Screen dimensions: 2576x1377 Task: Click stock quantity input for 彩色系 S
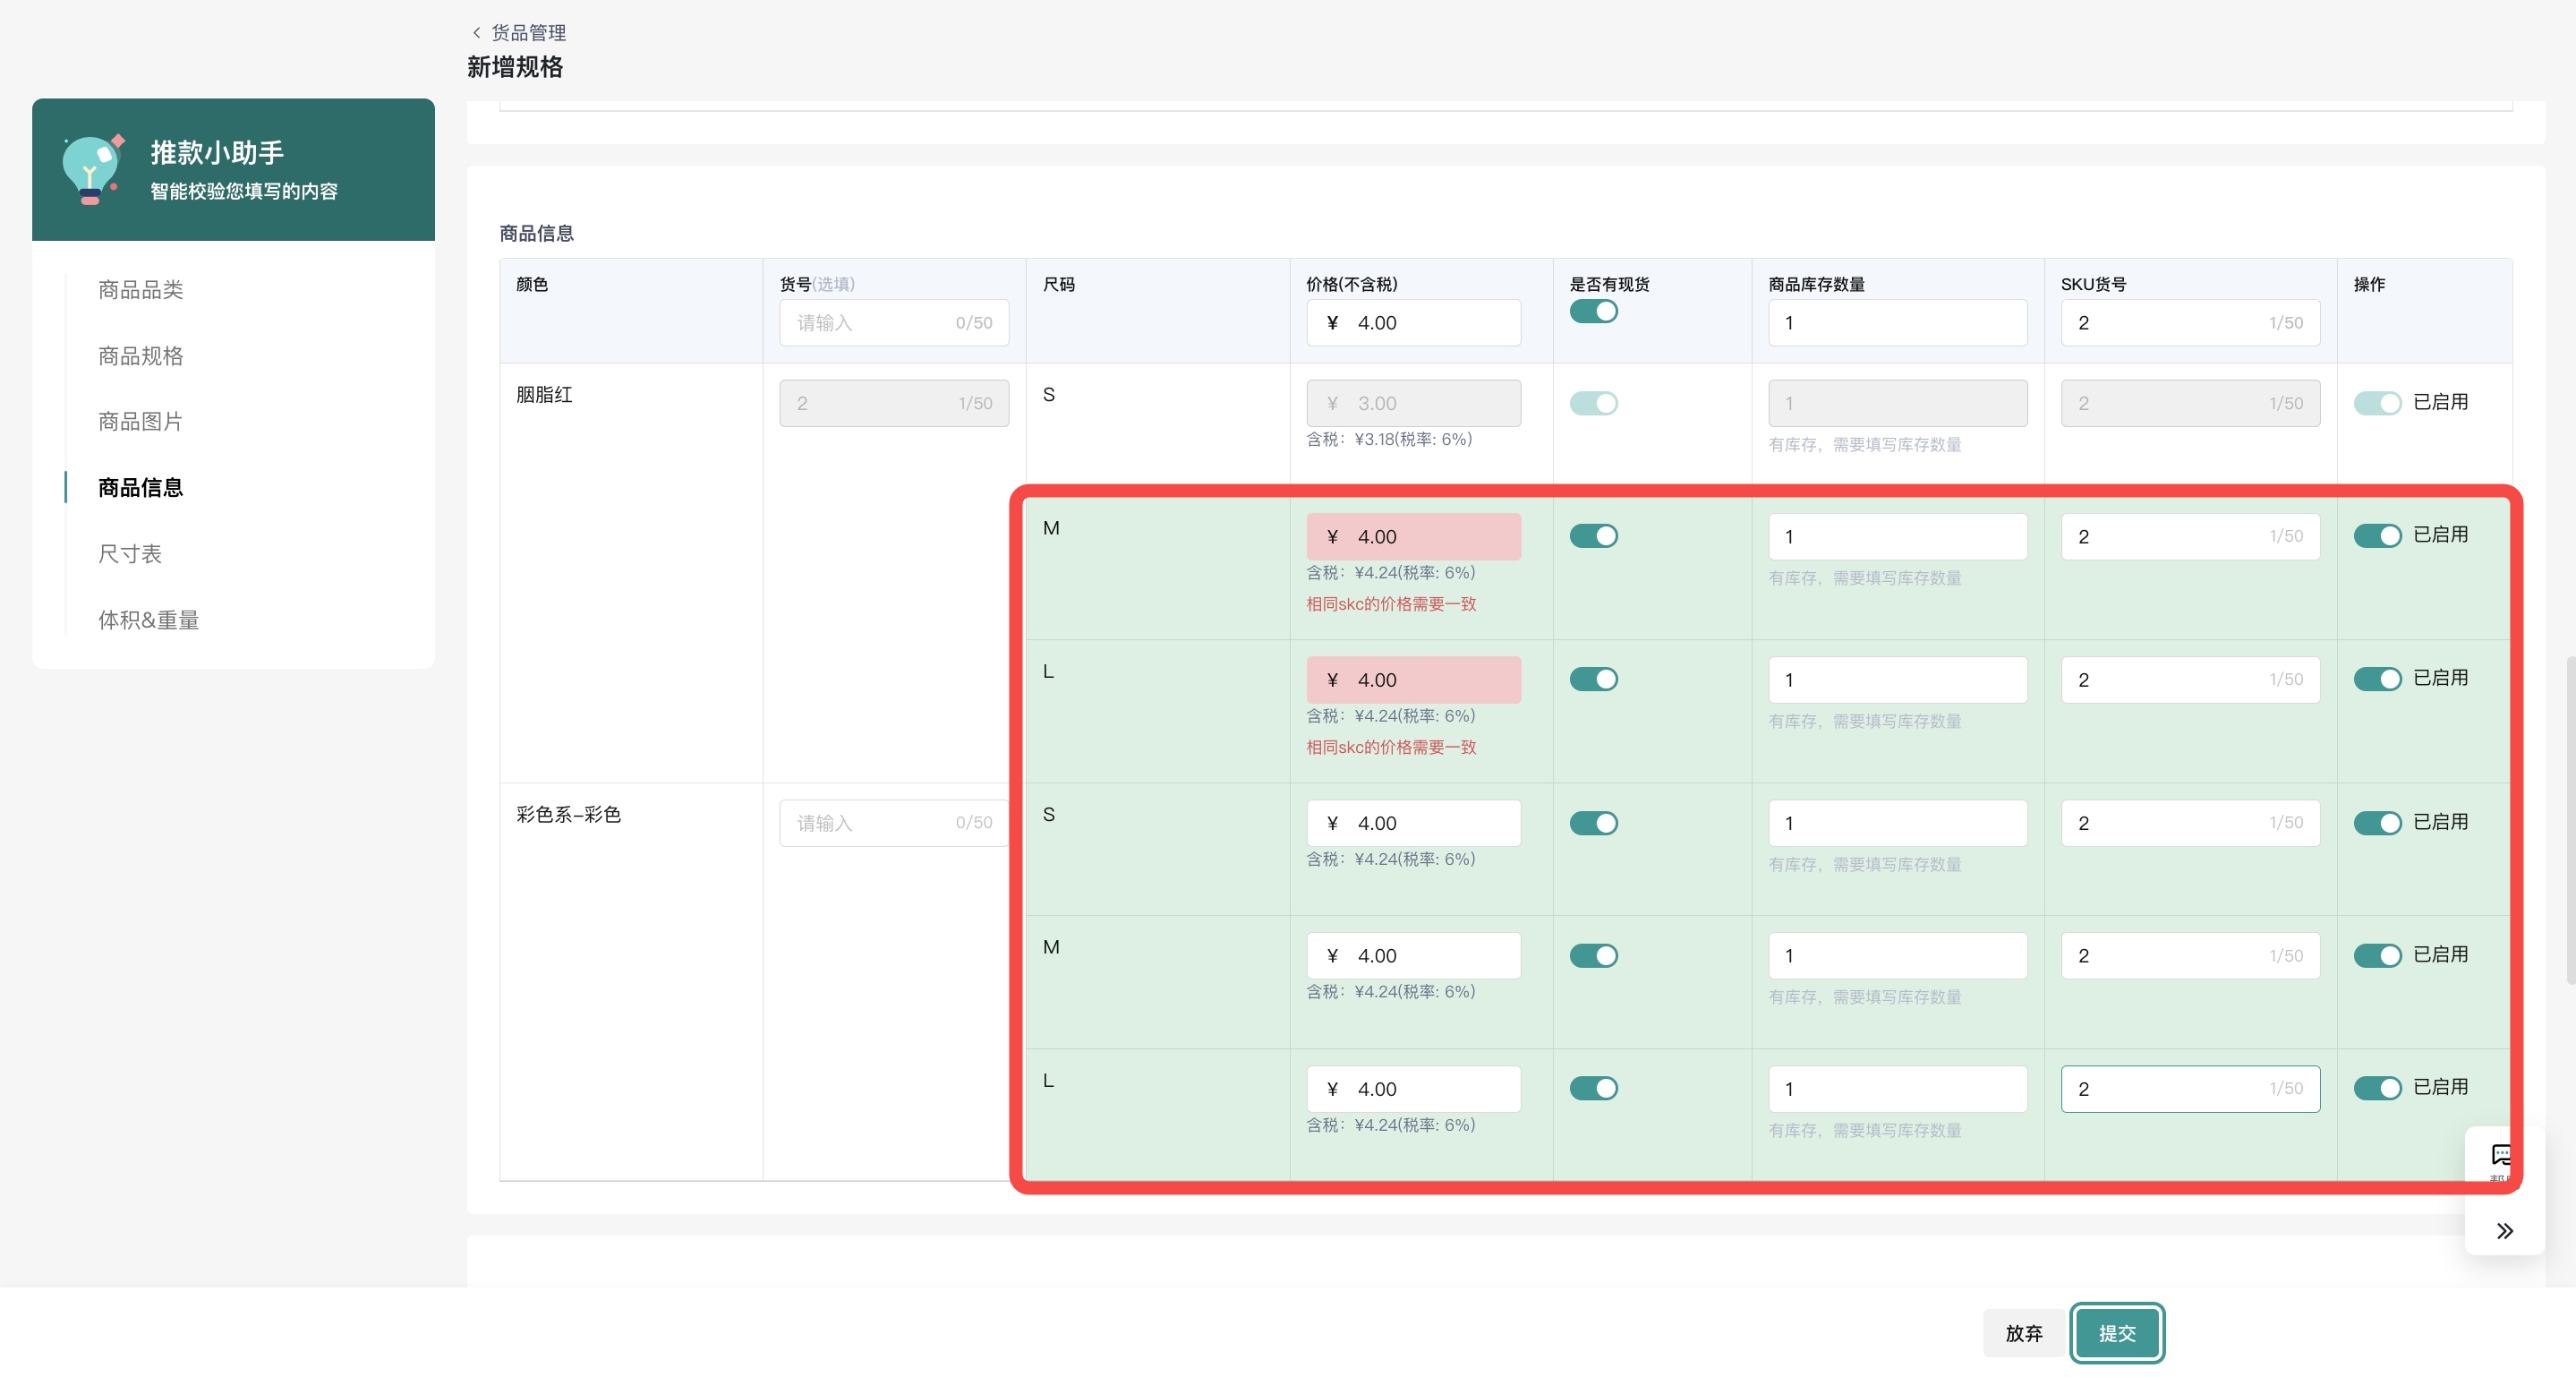point(1897,823)
